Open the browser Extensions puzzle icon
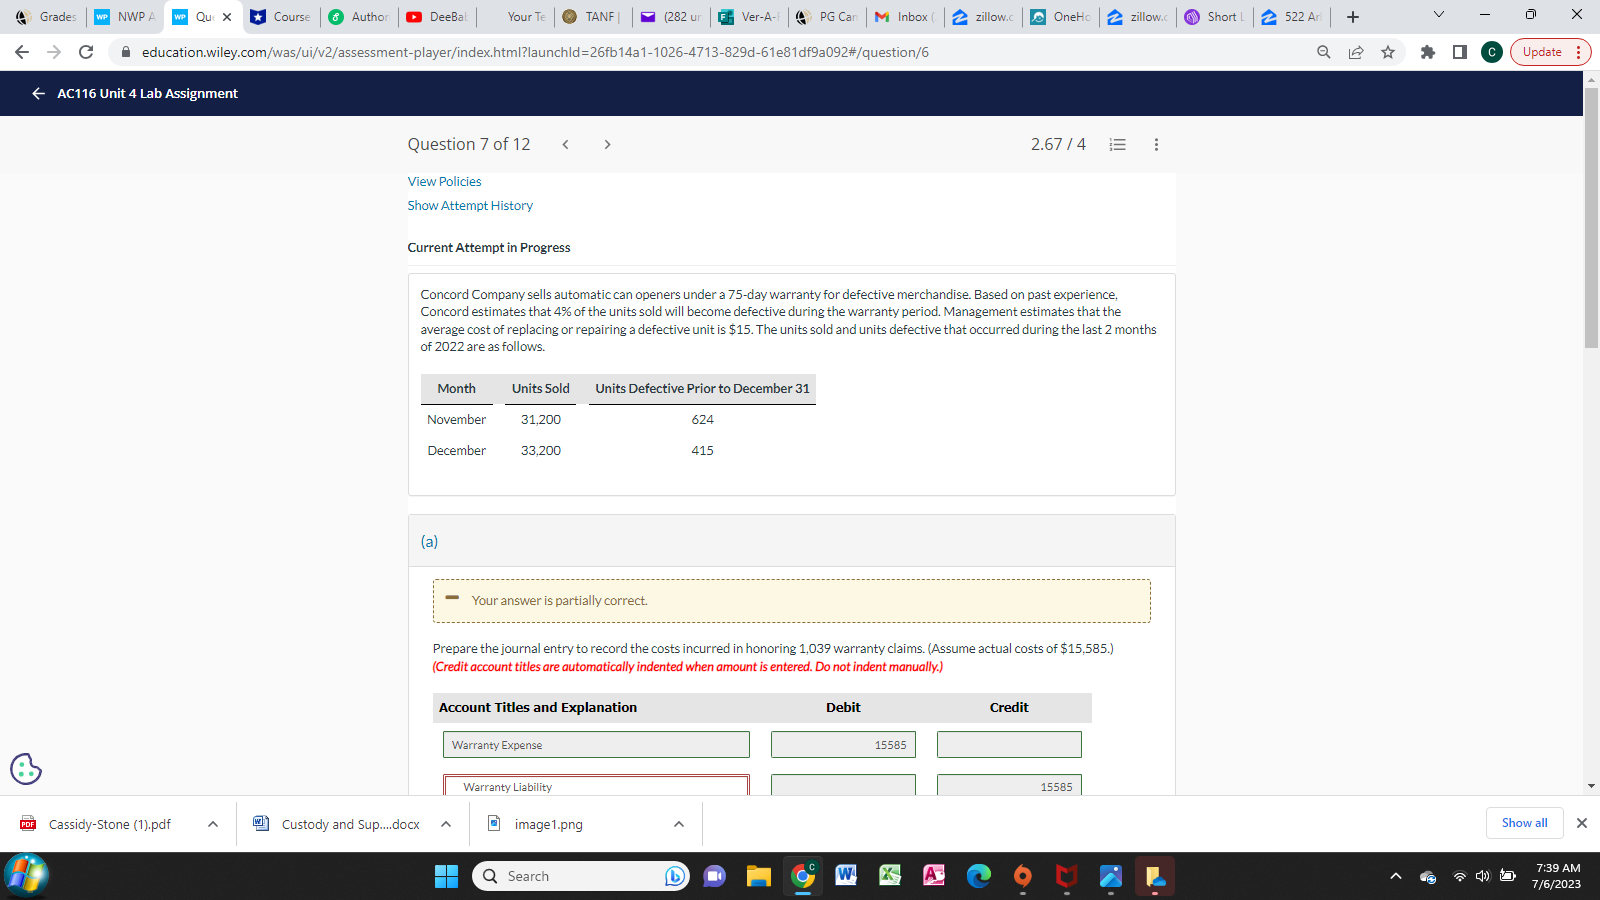This screenshot has width=1600, height=900. pyautogui.click(x=1428, y=52)
